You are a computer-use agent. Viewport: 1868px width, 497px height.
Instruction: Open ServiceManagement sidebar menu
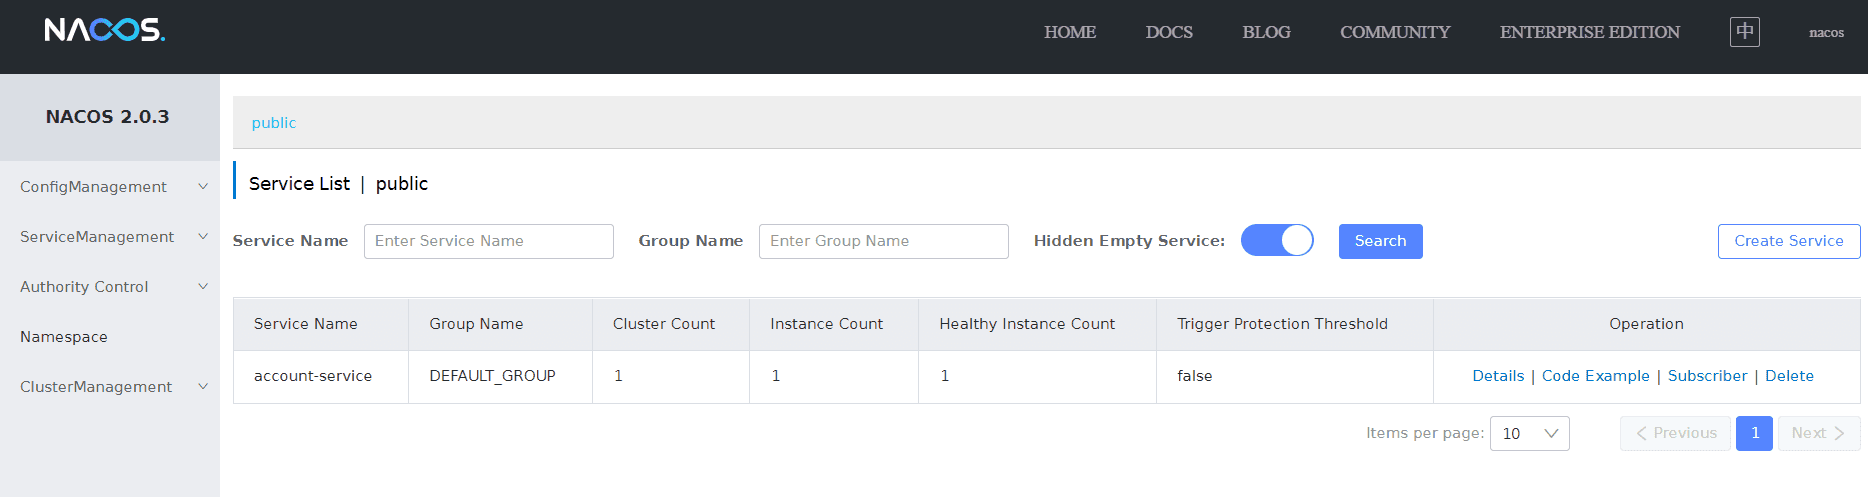(110, 237)
